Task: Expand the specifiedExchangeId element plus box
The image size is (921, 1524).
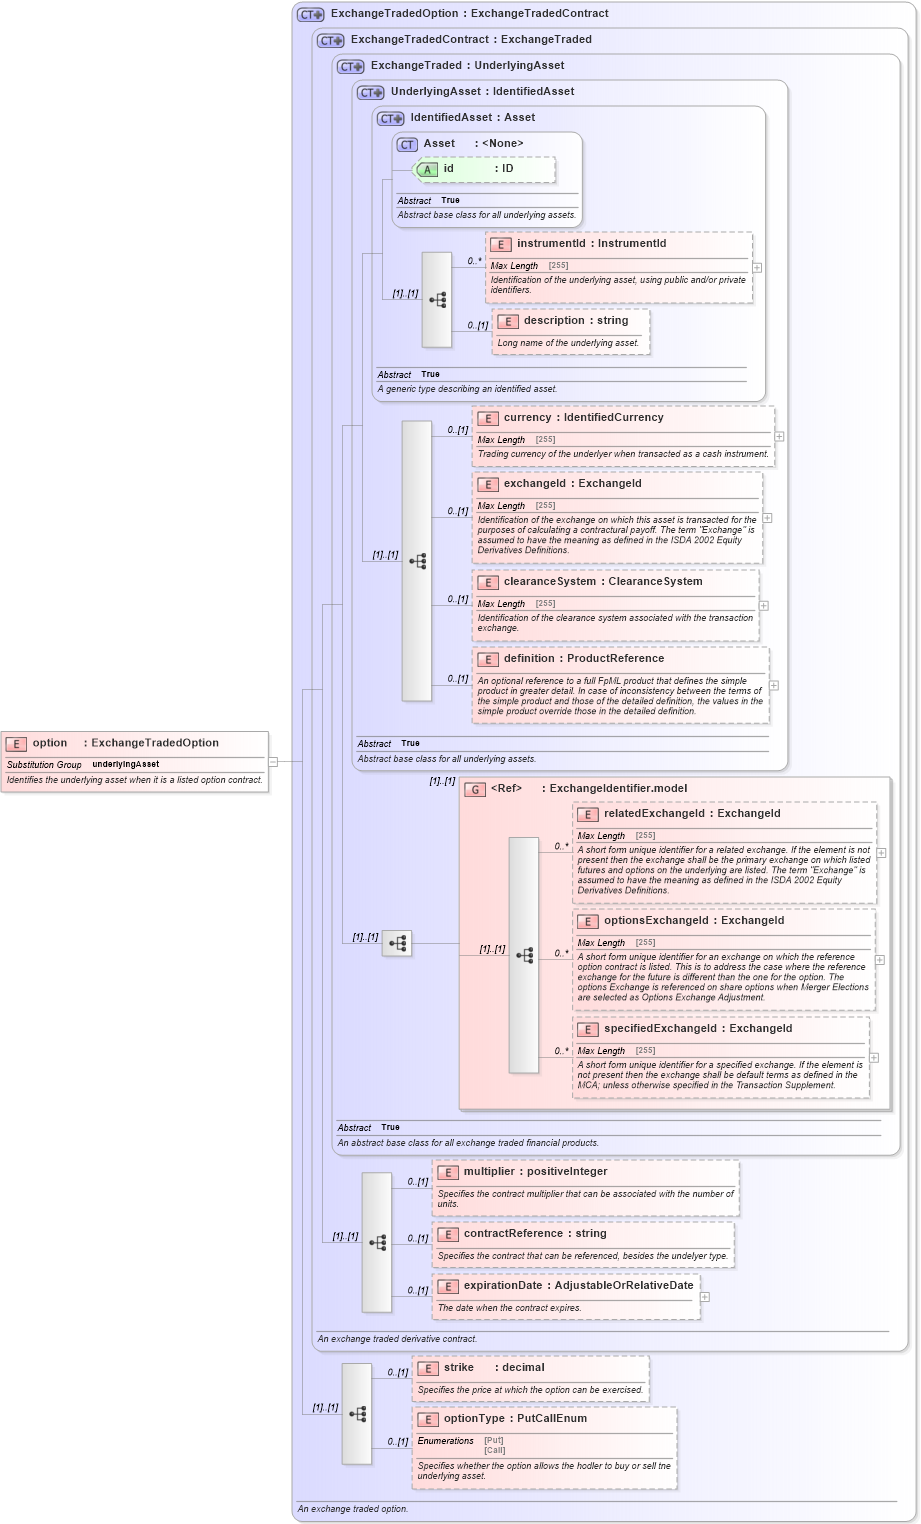Action: click(873, 1057)
